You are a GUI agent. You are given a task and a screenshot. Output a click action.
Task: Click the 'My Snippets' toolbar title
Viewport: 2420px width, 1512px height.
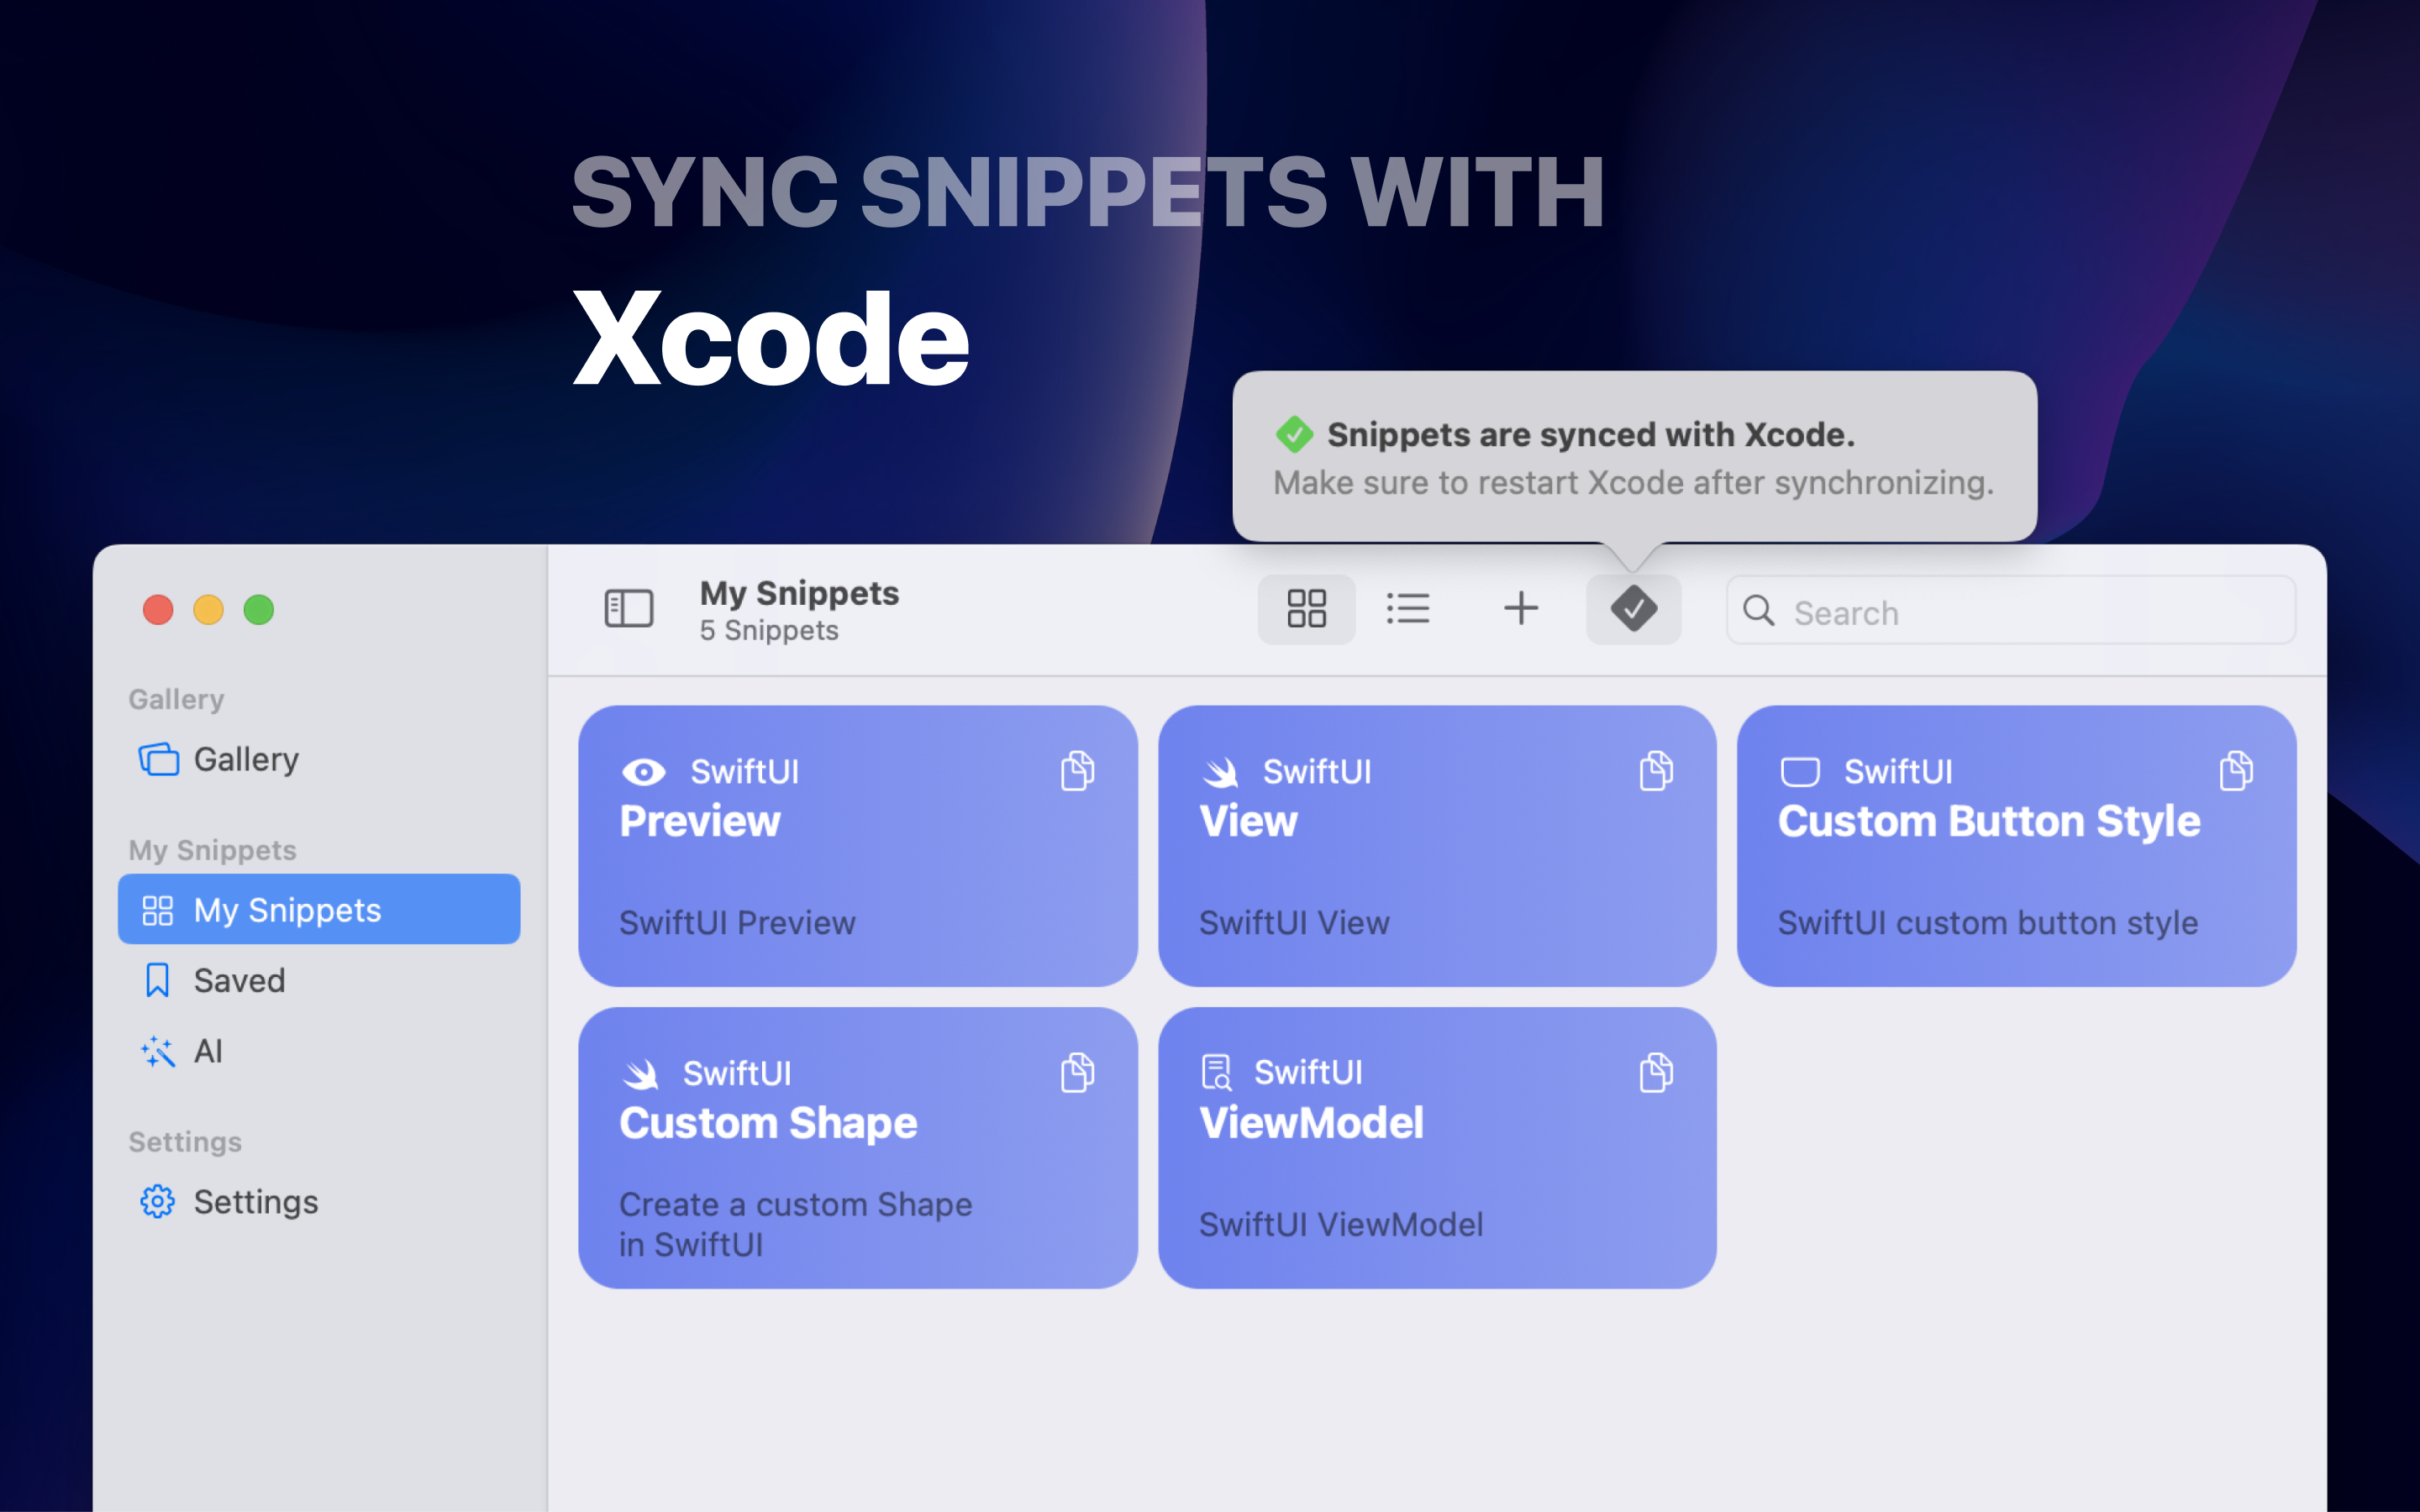(x=799, y=593)
